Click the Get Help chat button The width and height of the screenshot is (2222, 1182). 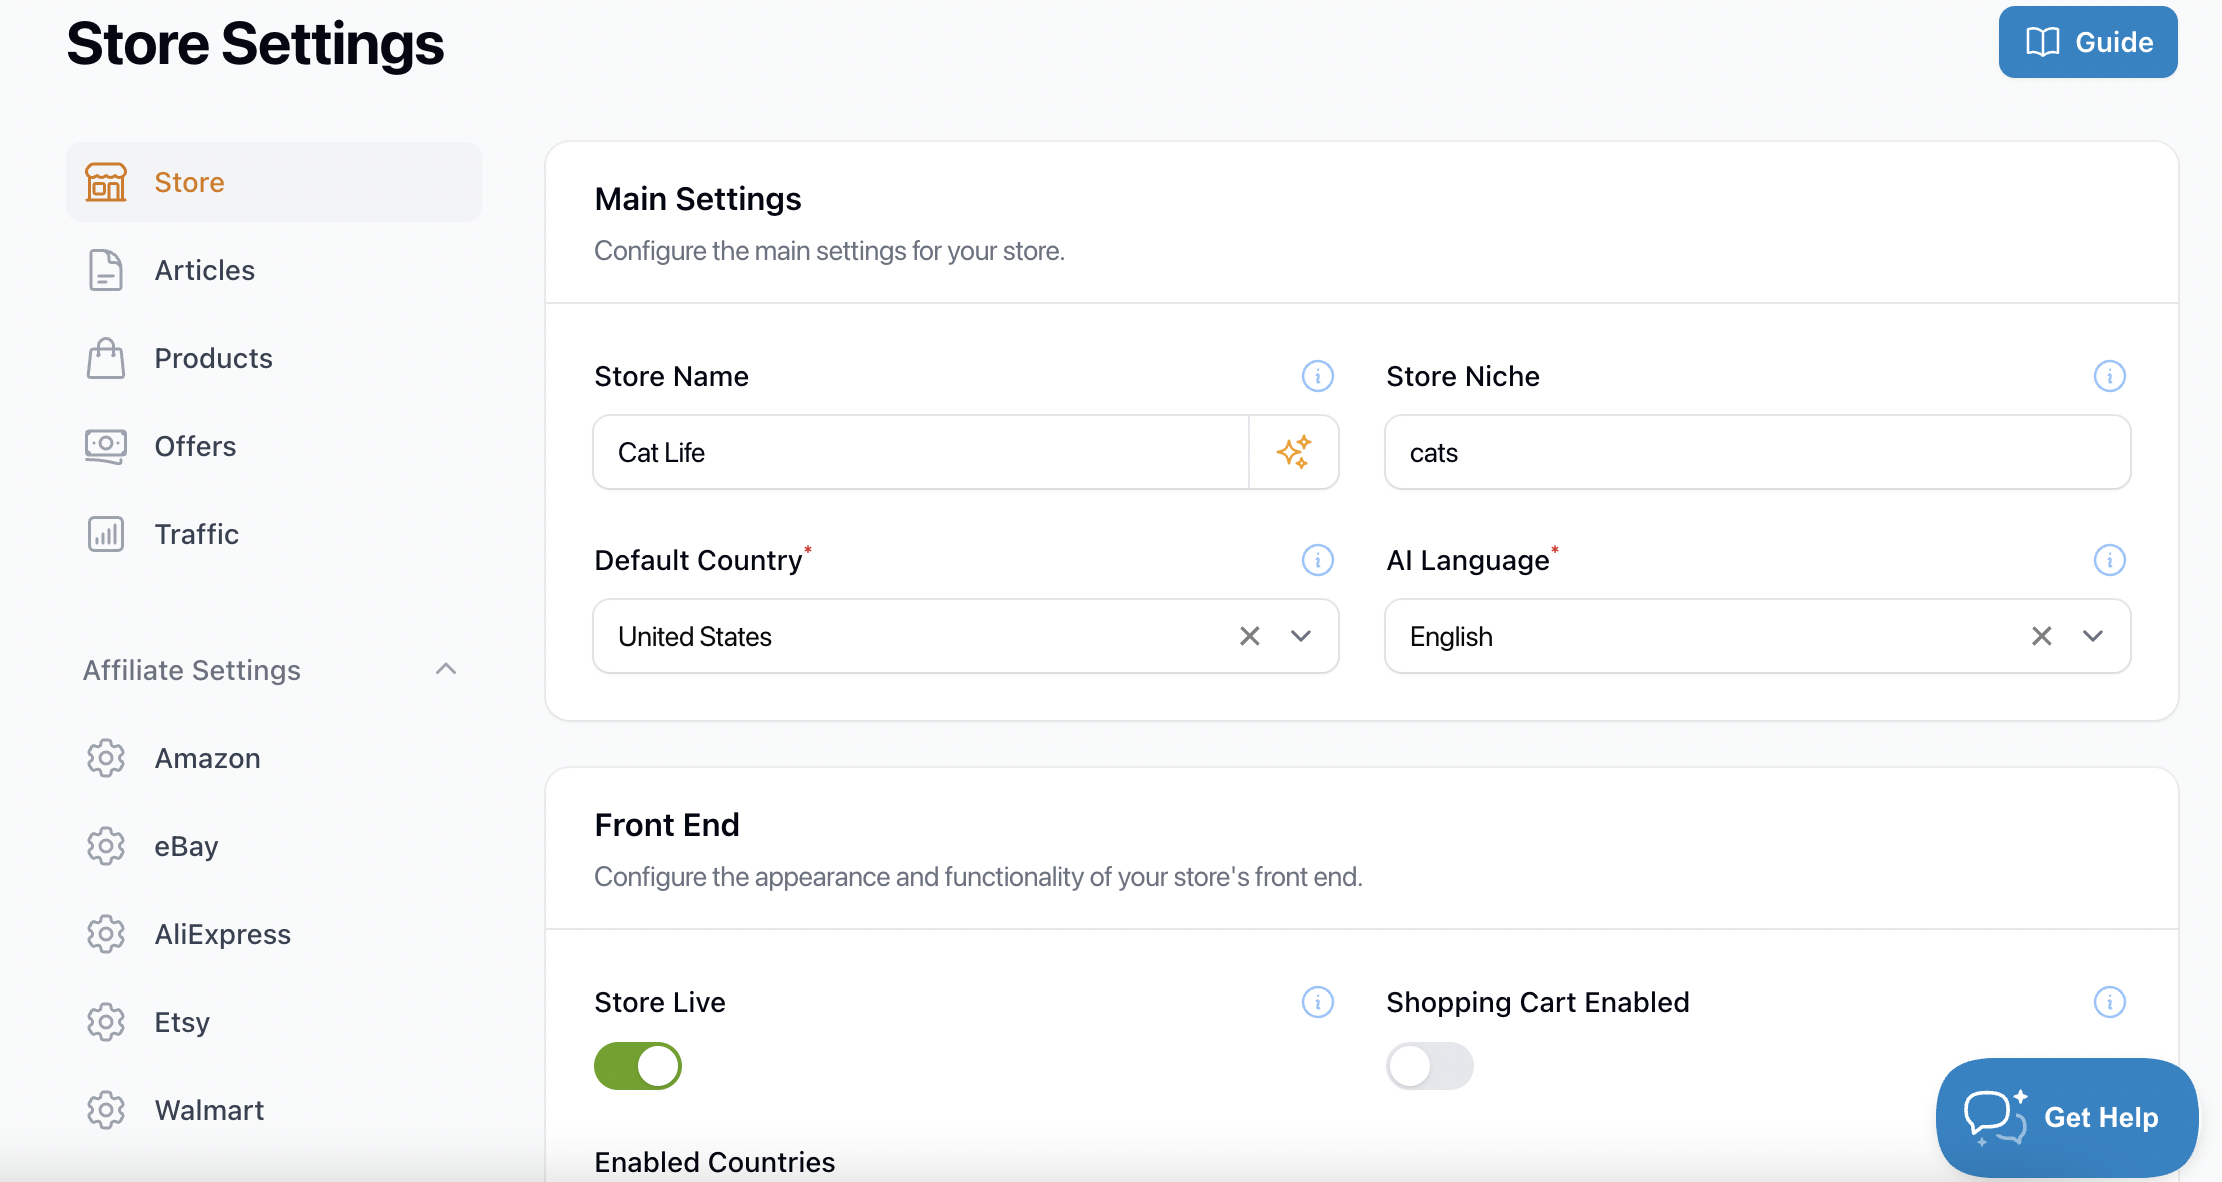pos(2066,1117)
